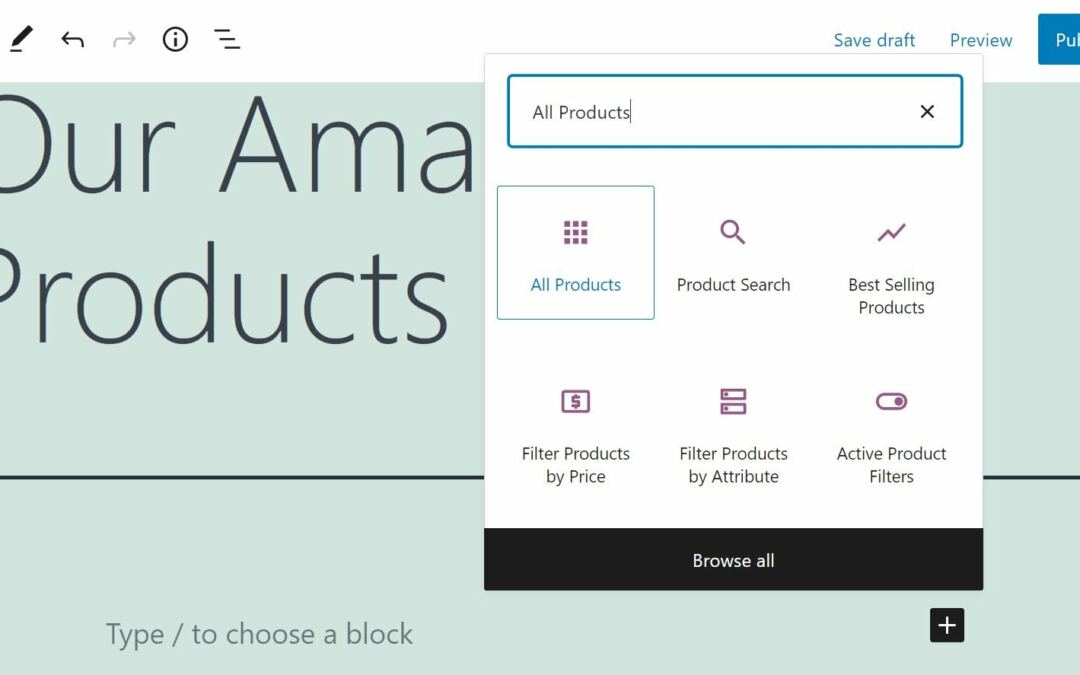The height and width of the screenshot is (675, 1080).
Task: Add the Filter Products by Price block
Action: pos(576,433)
